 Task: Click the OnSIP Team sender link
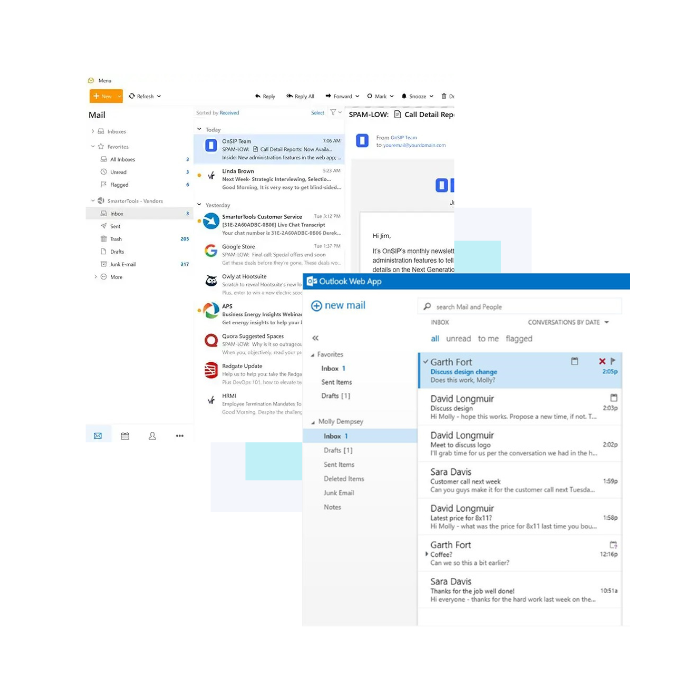point(404,138)
